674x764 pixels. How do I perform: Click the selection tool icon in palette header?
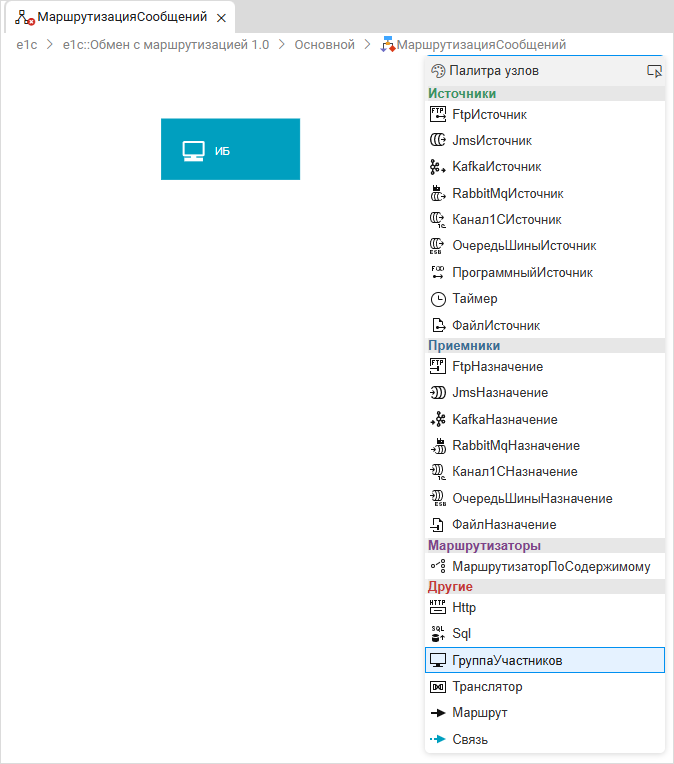pyautogui.click(x=654, y=71)
